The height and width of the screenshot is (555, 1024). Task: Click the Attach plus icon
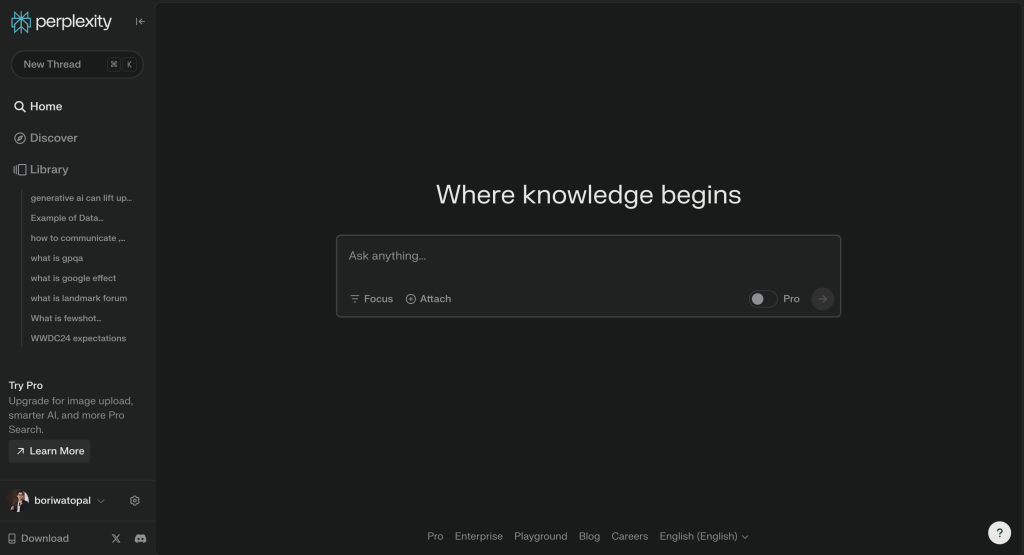pyautogui.click(x=411, y=299)
